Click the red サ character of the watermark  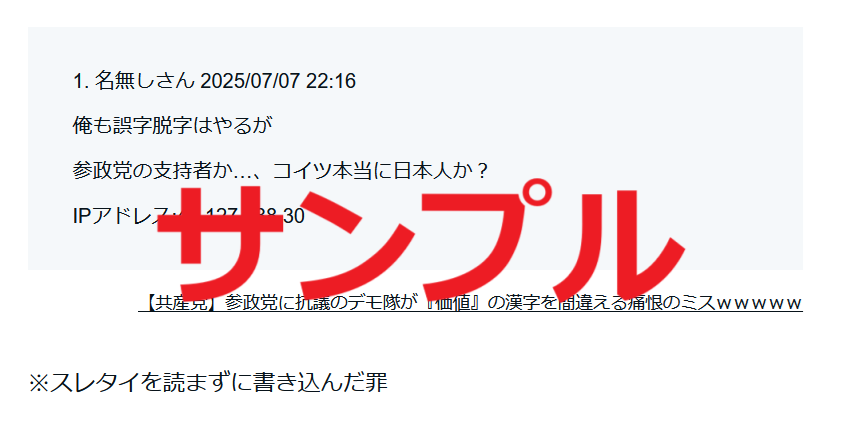click(220, 242)
